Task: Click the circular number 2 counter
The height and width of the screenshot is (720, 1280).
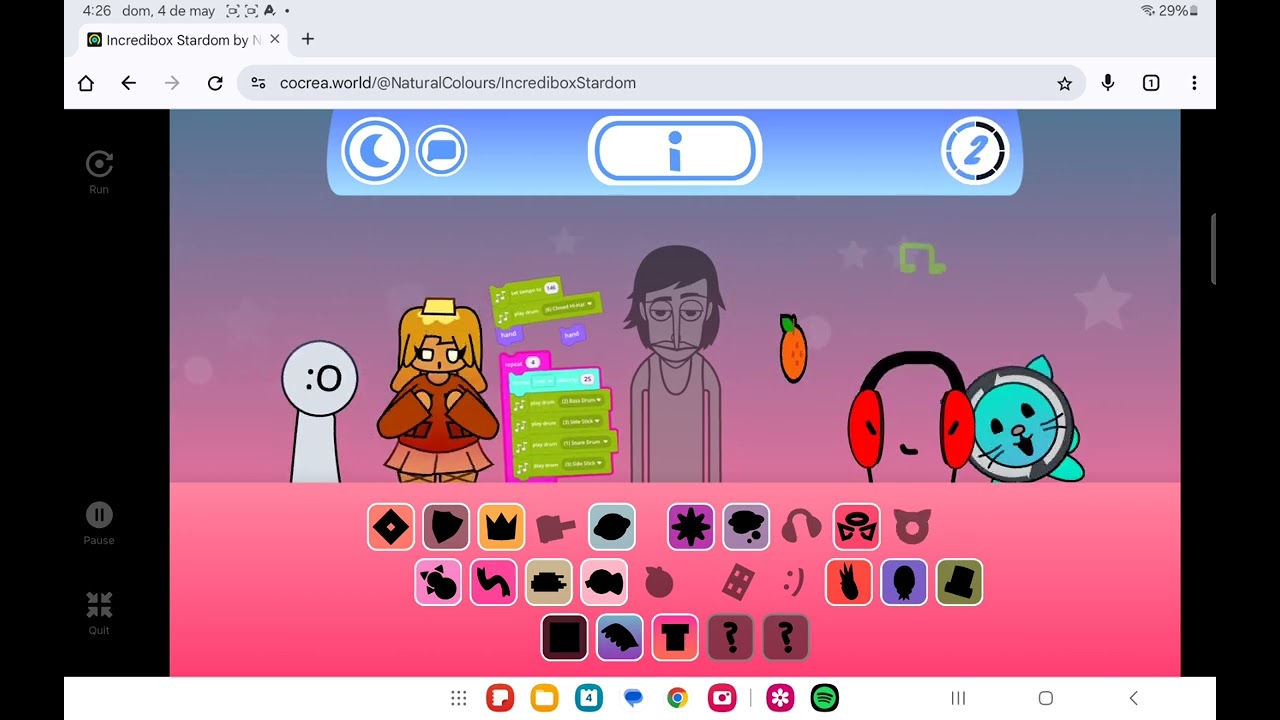Action: coord(975,151)
